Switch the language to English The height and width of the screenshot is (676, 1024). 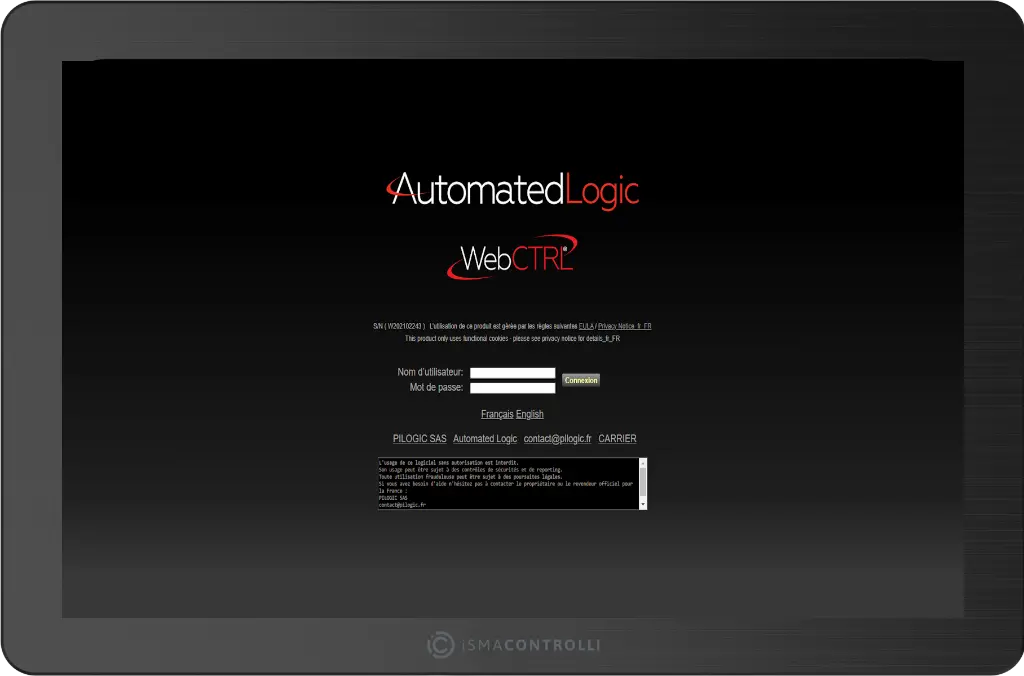click(530, 413)
